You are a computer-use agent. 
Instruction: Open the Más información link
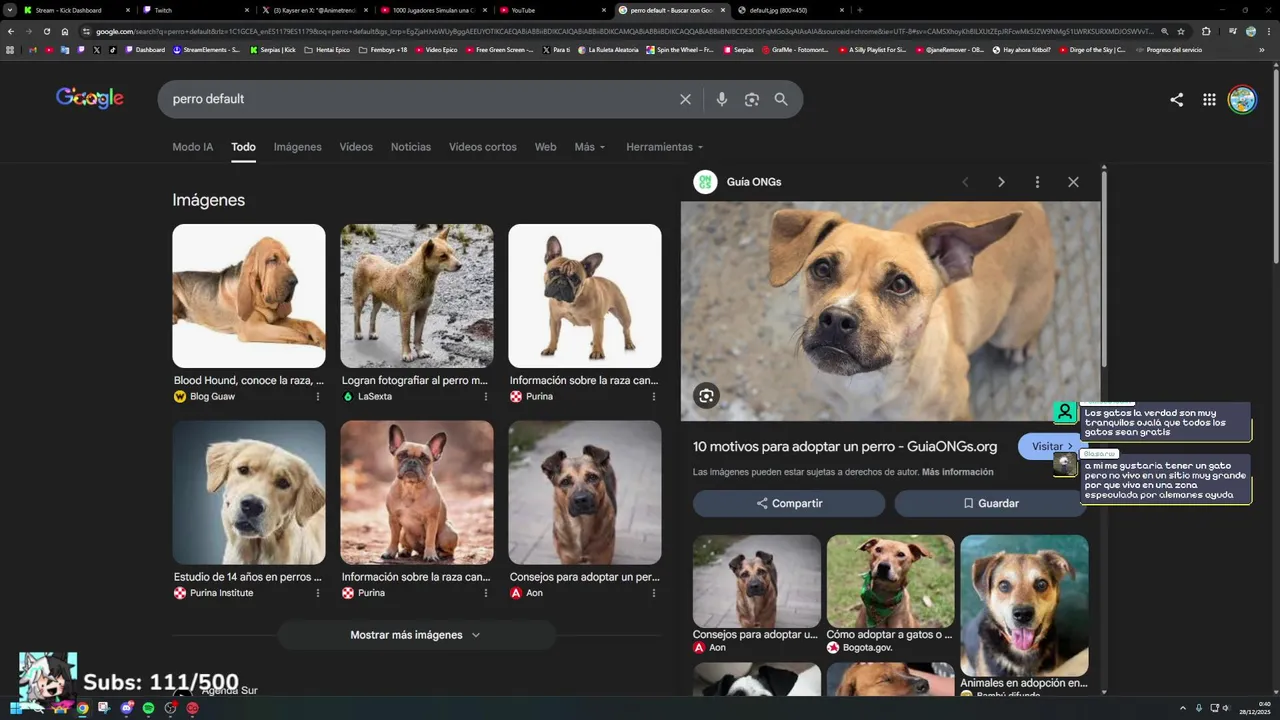point(957,472)
